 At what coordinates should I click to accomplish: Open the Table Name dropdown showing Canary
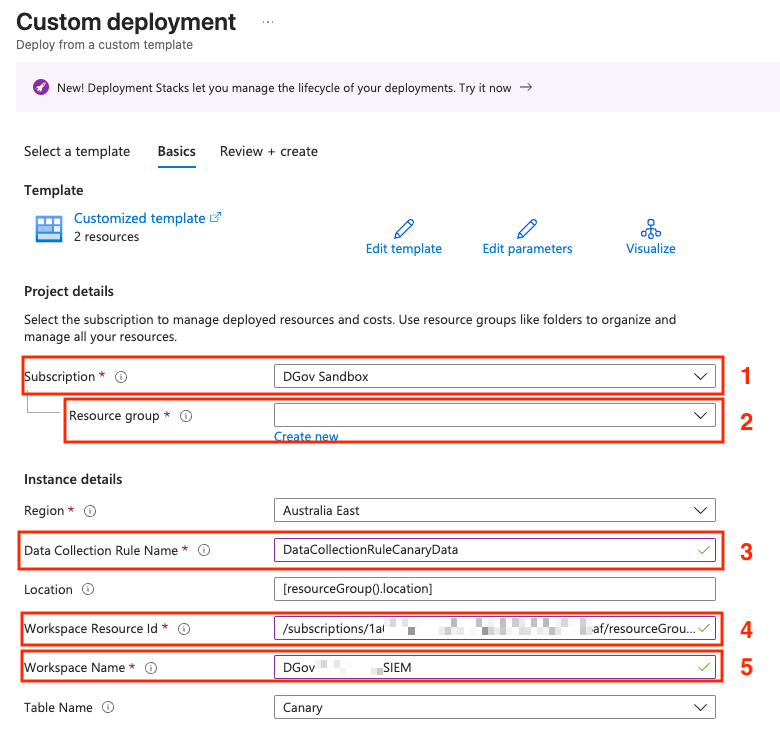tap(494, 707)
